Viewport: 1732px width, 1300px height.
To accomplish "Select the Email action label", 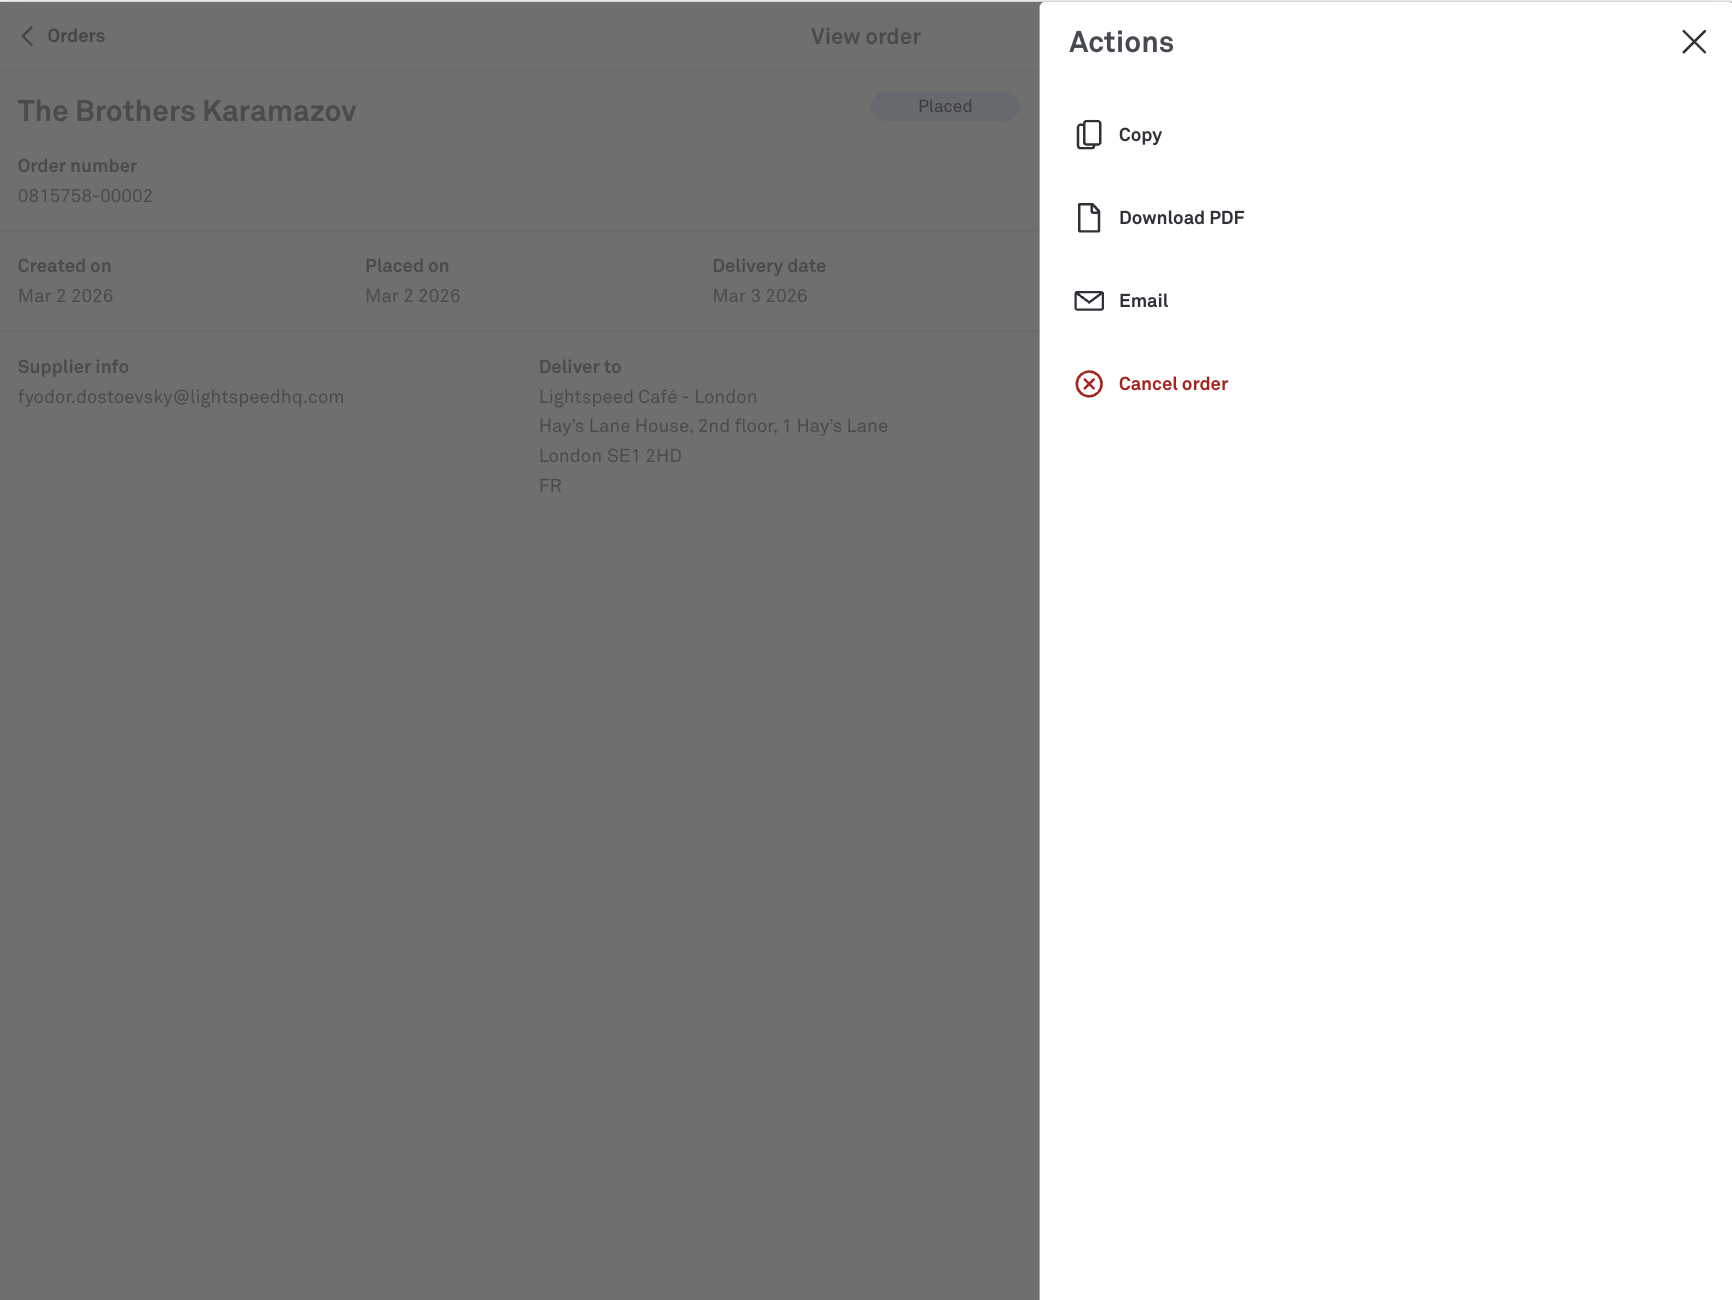I will click(x=1143, y=301).
